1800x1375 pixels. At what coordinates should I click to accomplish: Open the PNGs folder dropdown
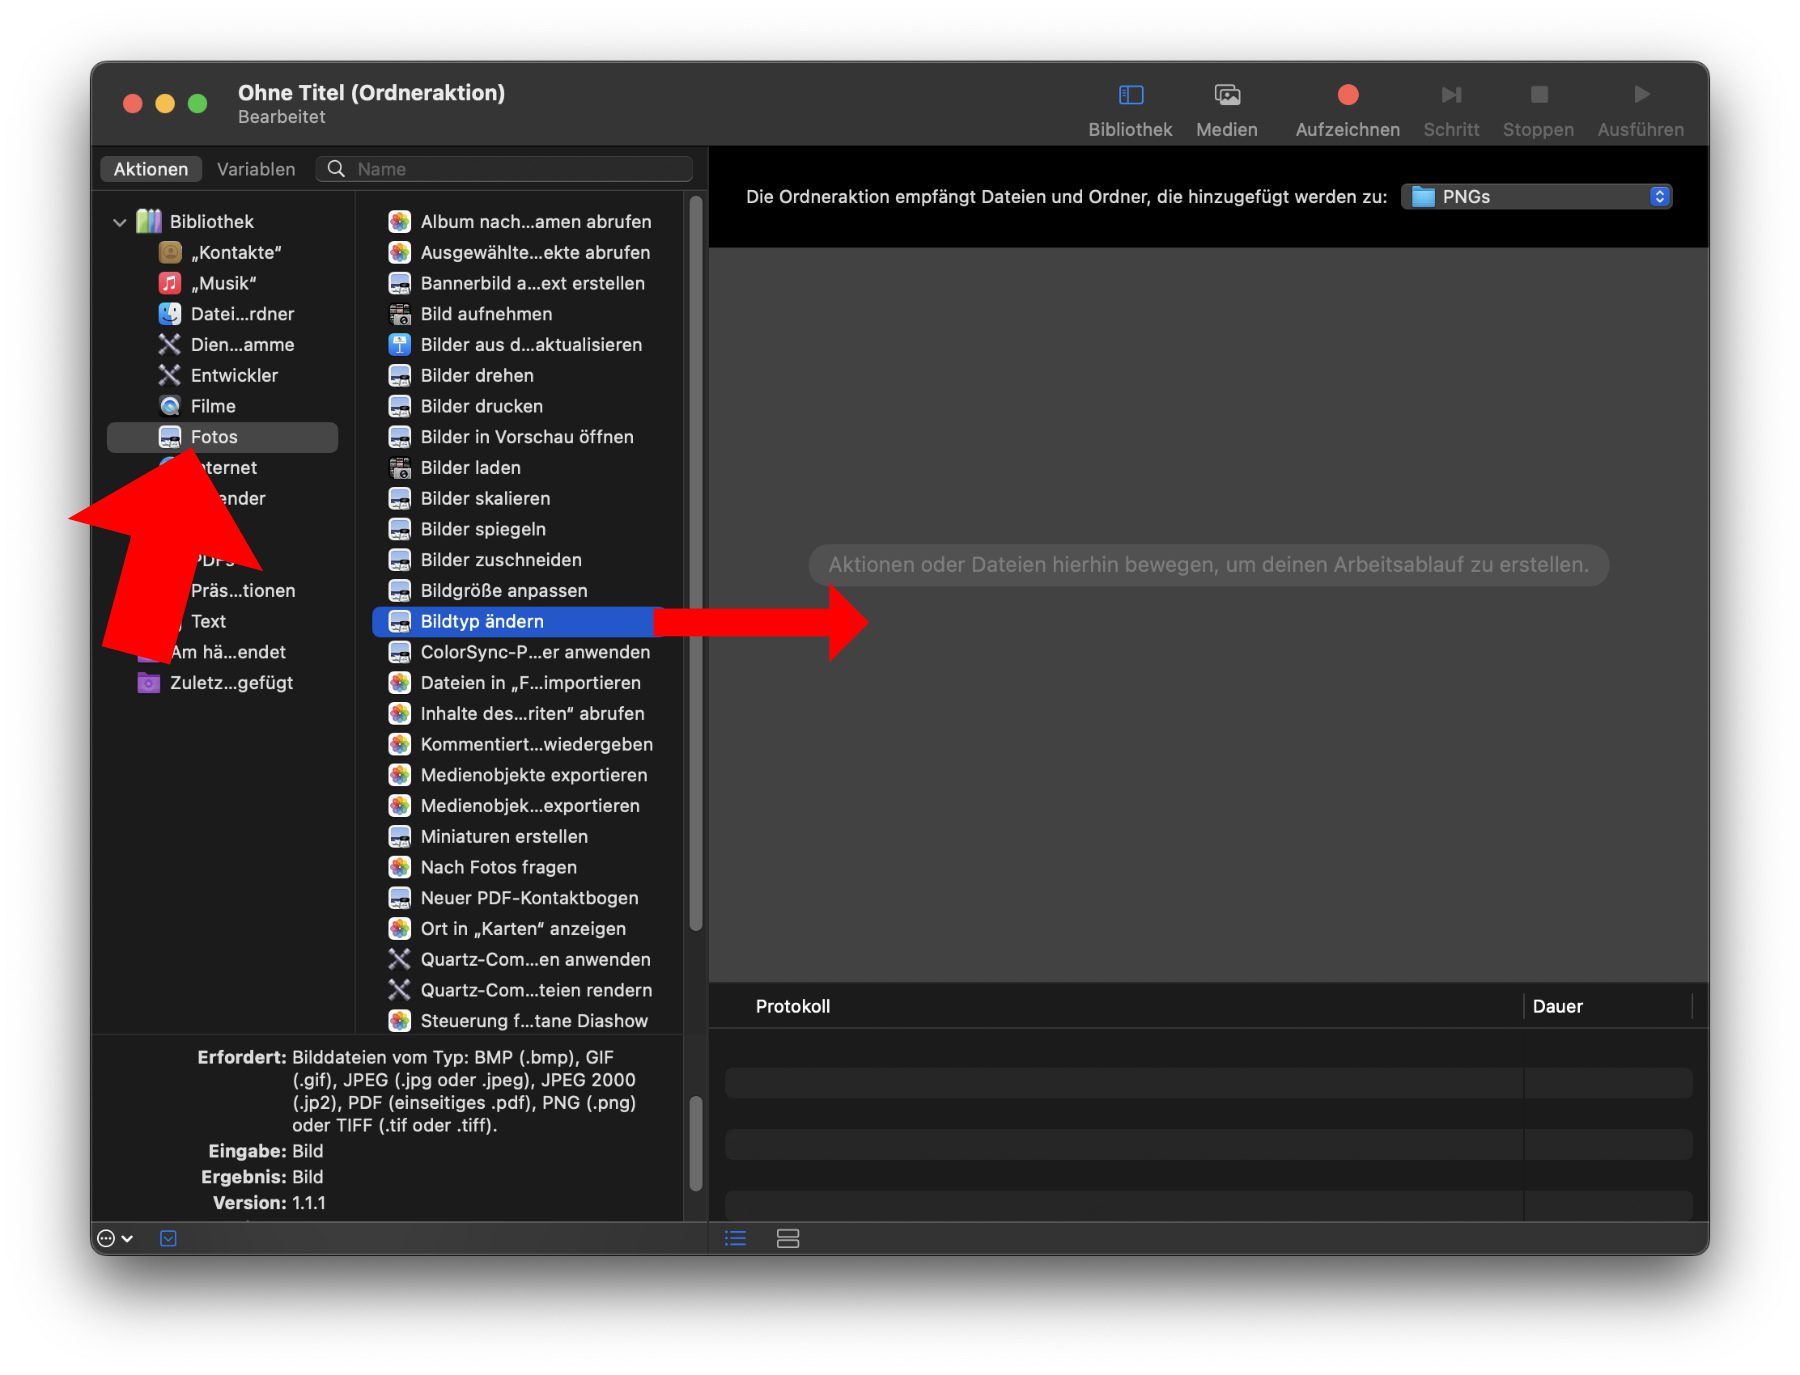(x=1536, y=197)
